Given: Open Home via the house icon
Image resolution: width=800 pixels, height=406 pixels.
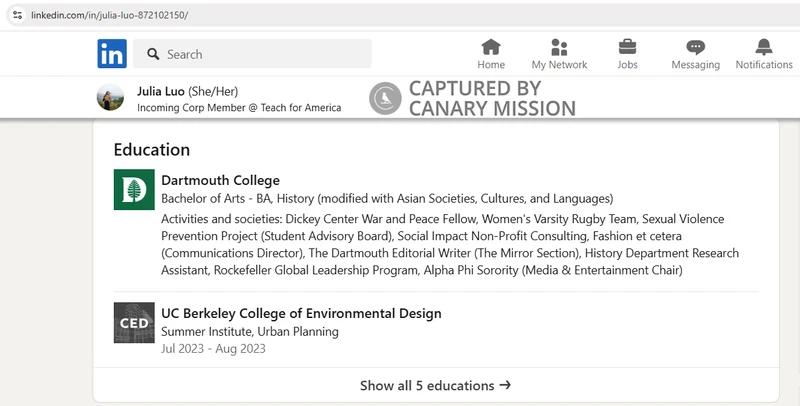Looking at the screenshot, I should click(491, 47).
